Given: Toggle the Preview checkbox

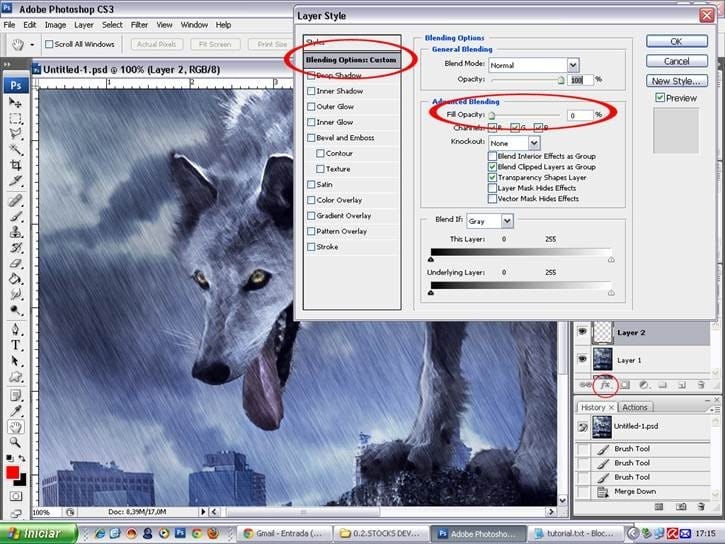Looking at the screenshot, I should click(x=660, y=98).
